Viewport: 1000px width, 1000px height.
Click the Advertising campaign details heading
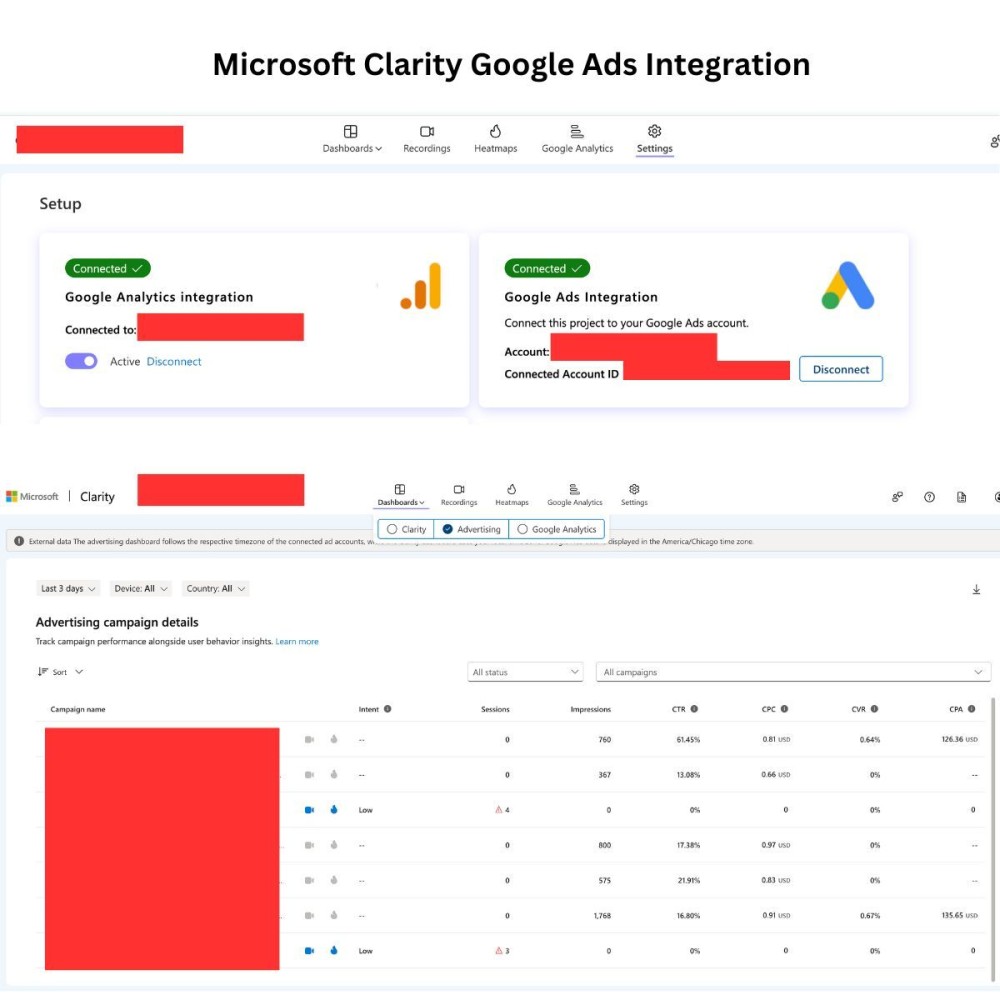(x=117, y=622)
